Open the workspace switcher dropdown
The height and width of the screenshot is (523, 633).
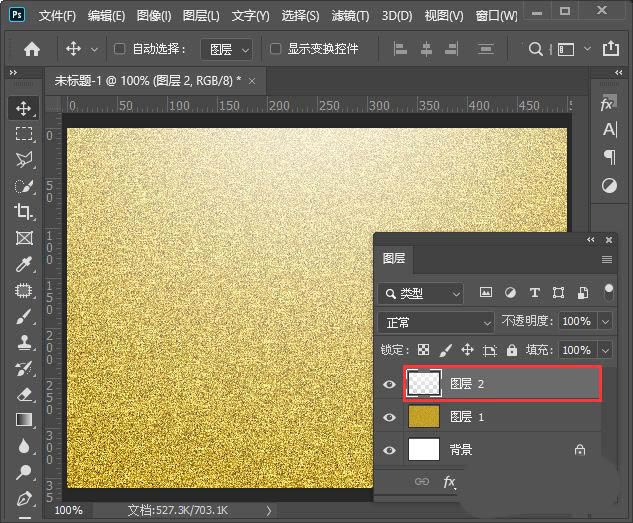coord(587,49)
